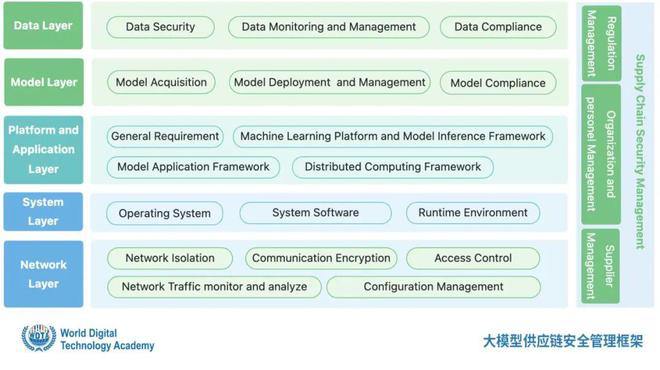Select the Data Layer block

click(x=43, y=25)
